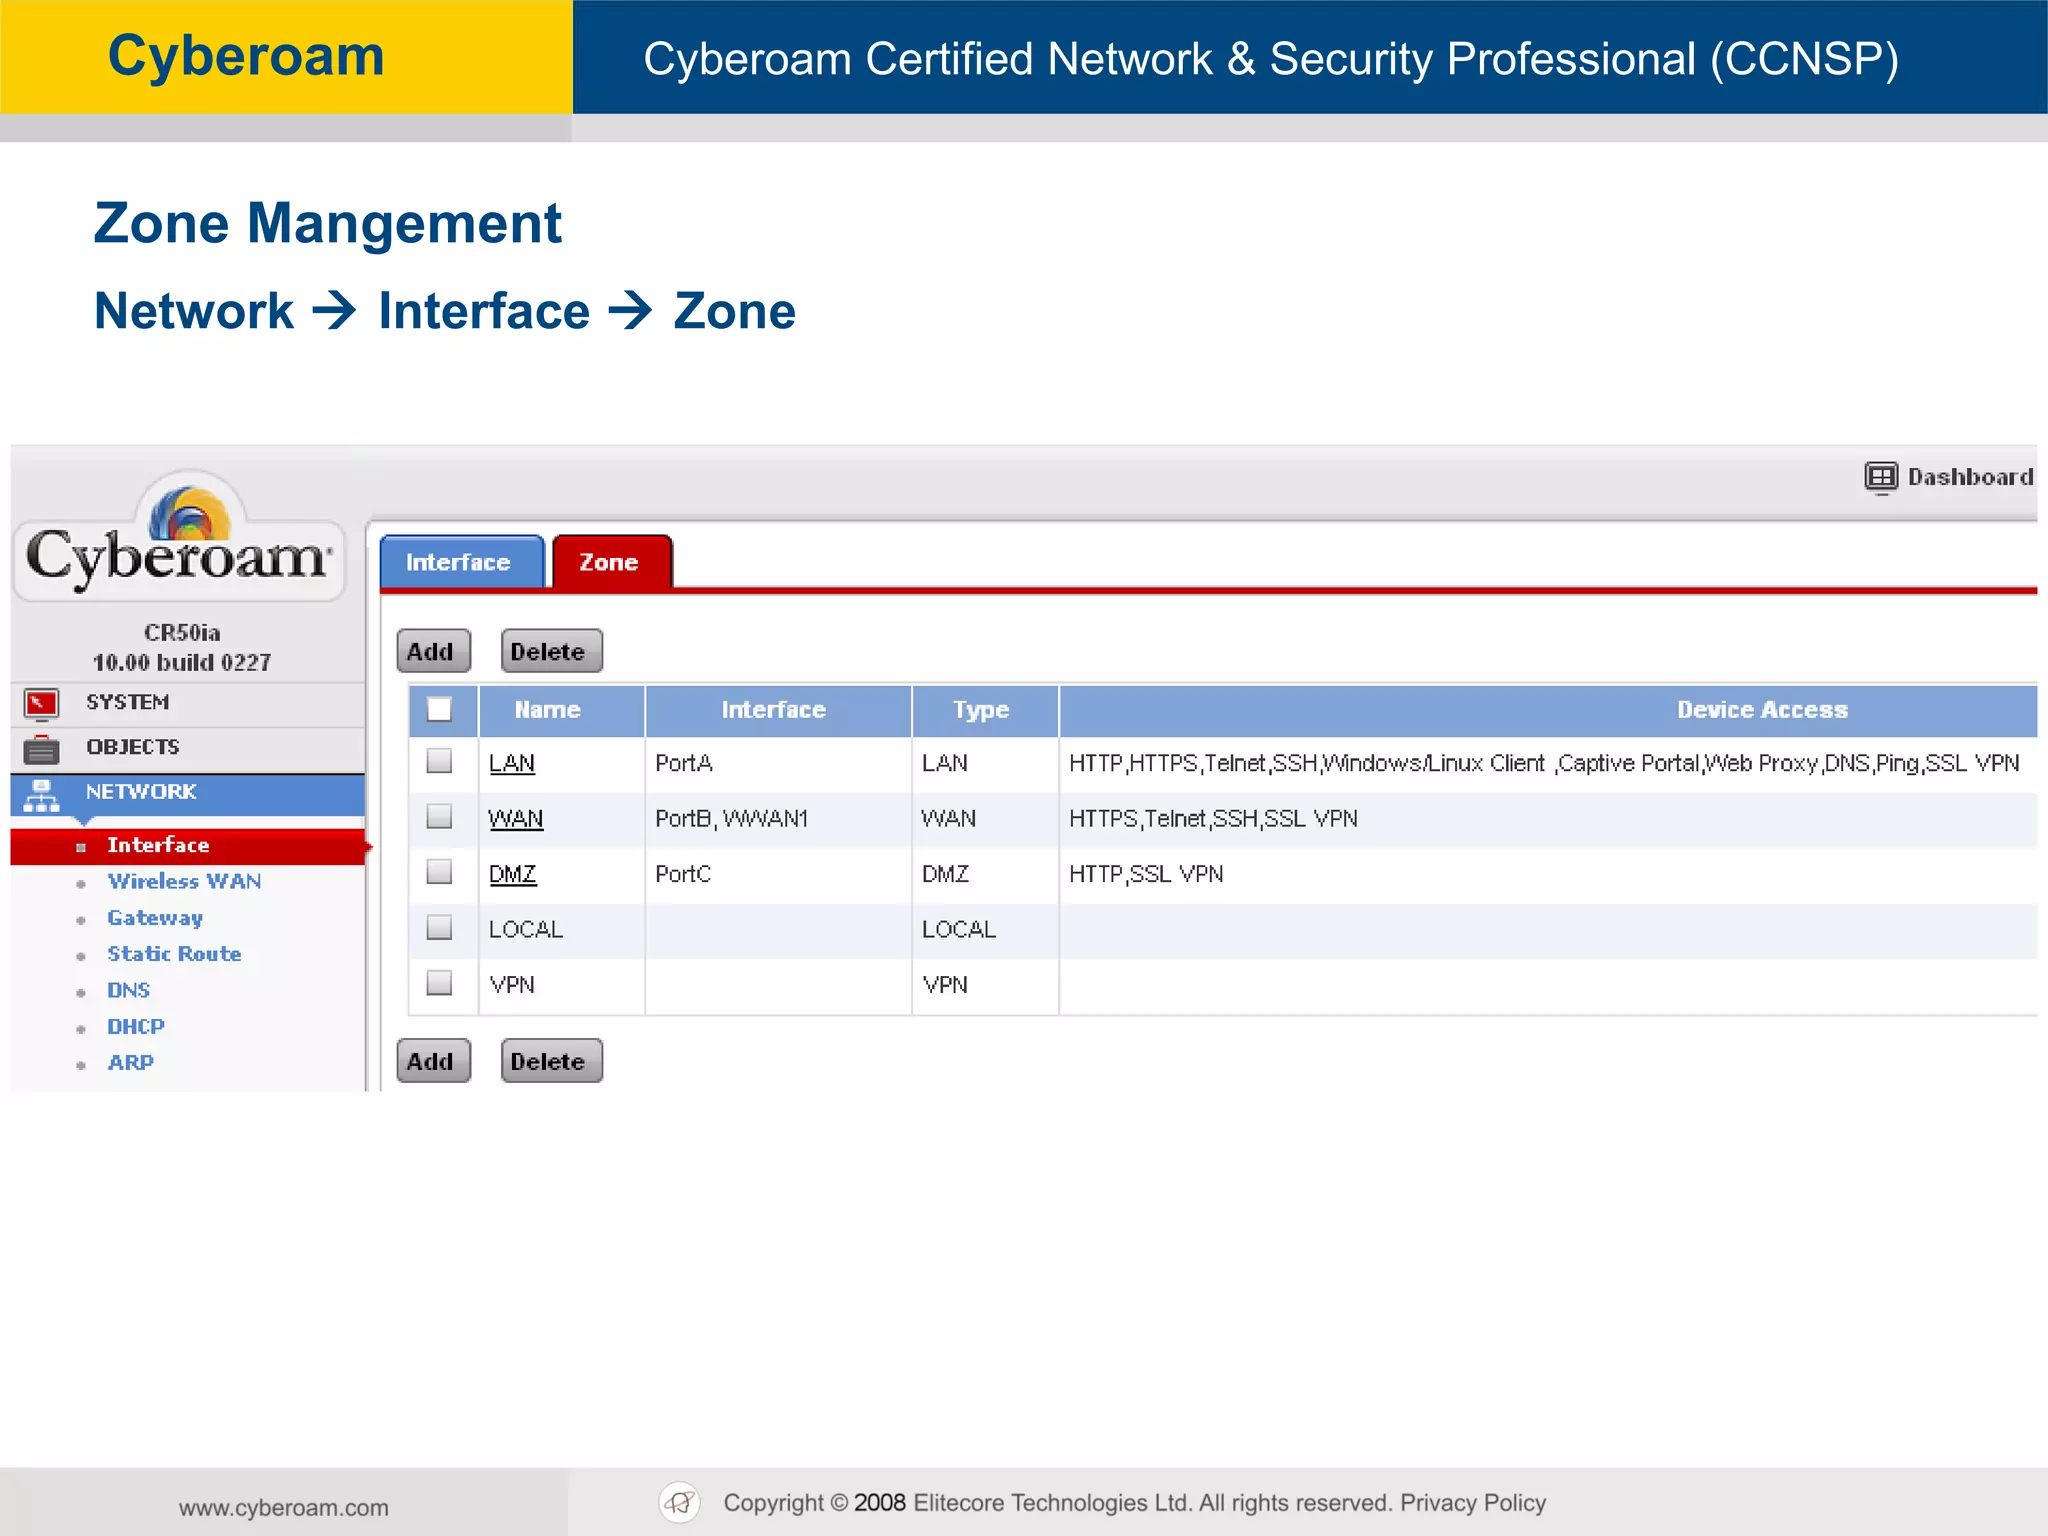This screenshot has width=2048, height=1536.
Task: Click the Device Access column header
Action: tap(1549, 710)
